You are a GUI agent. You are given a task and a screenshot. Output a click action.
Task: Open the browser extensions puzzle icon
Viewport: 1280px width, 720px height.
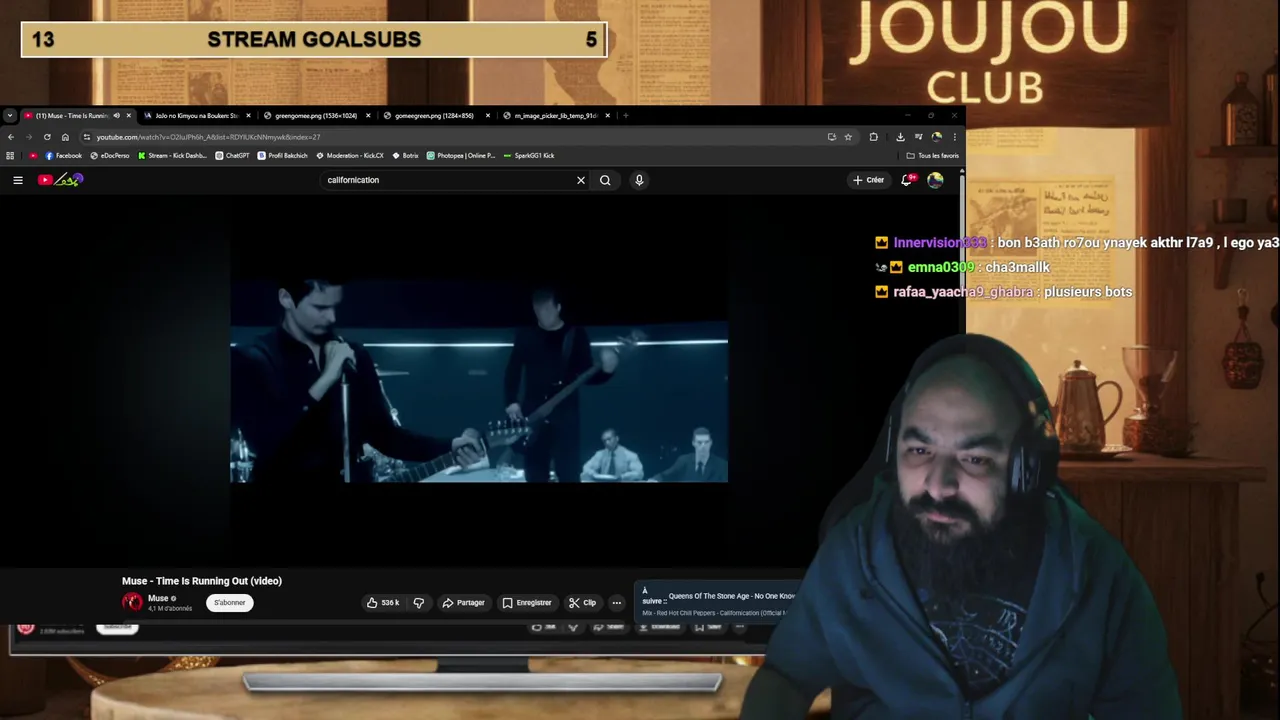tap(873, 137)
